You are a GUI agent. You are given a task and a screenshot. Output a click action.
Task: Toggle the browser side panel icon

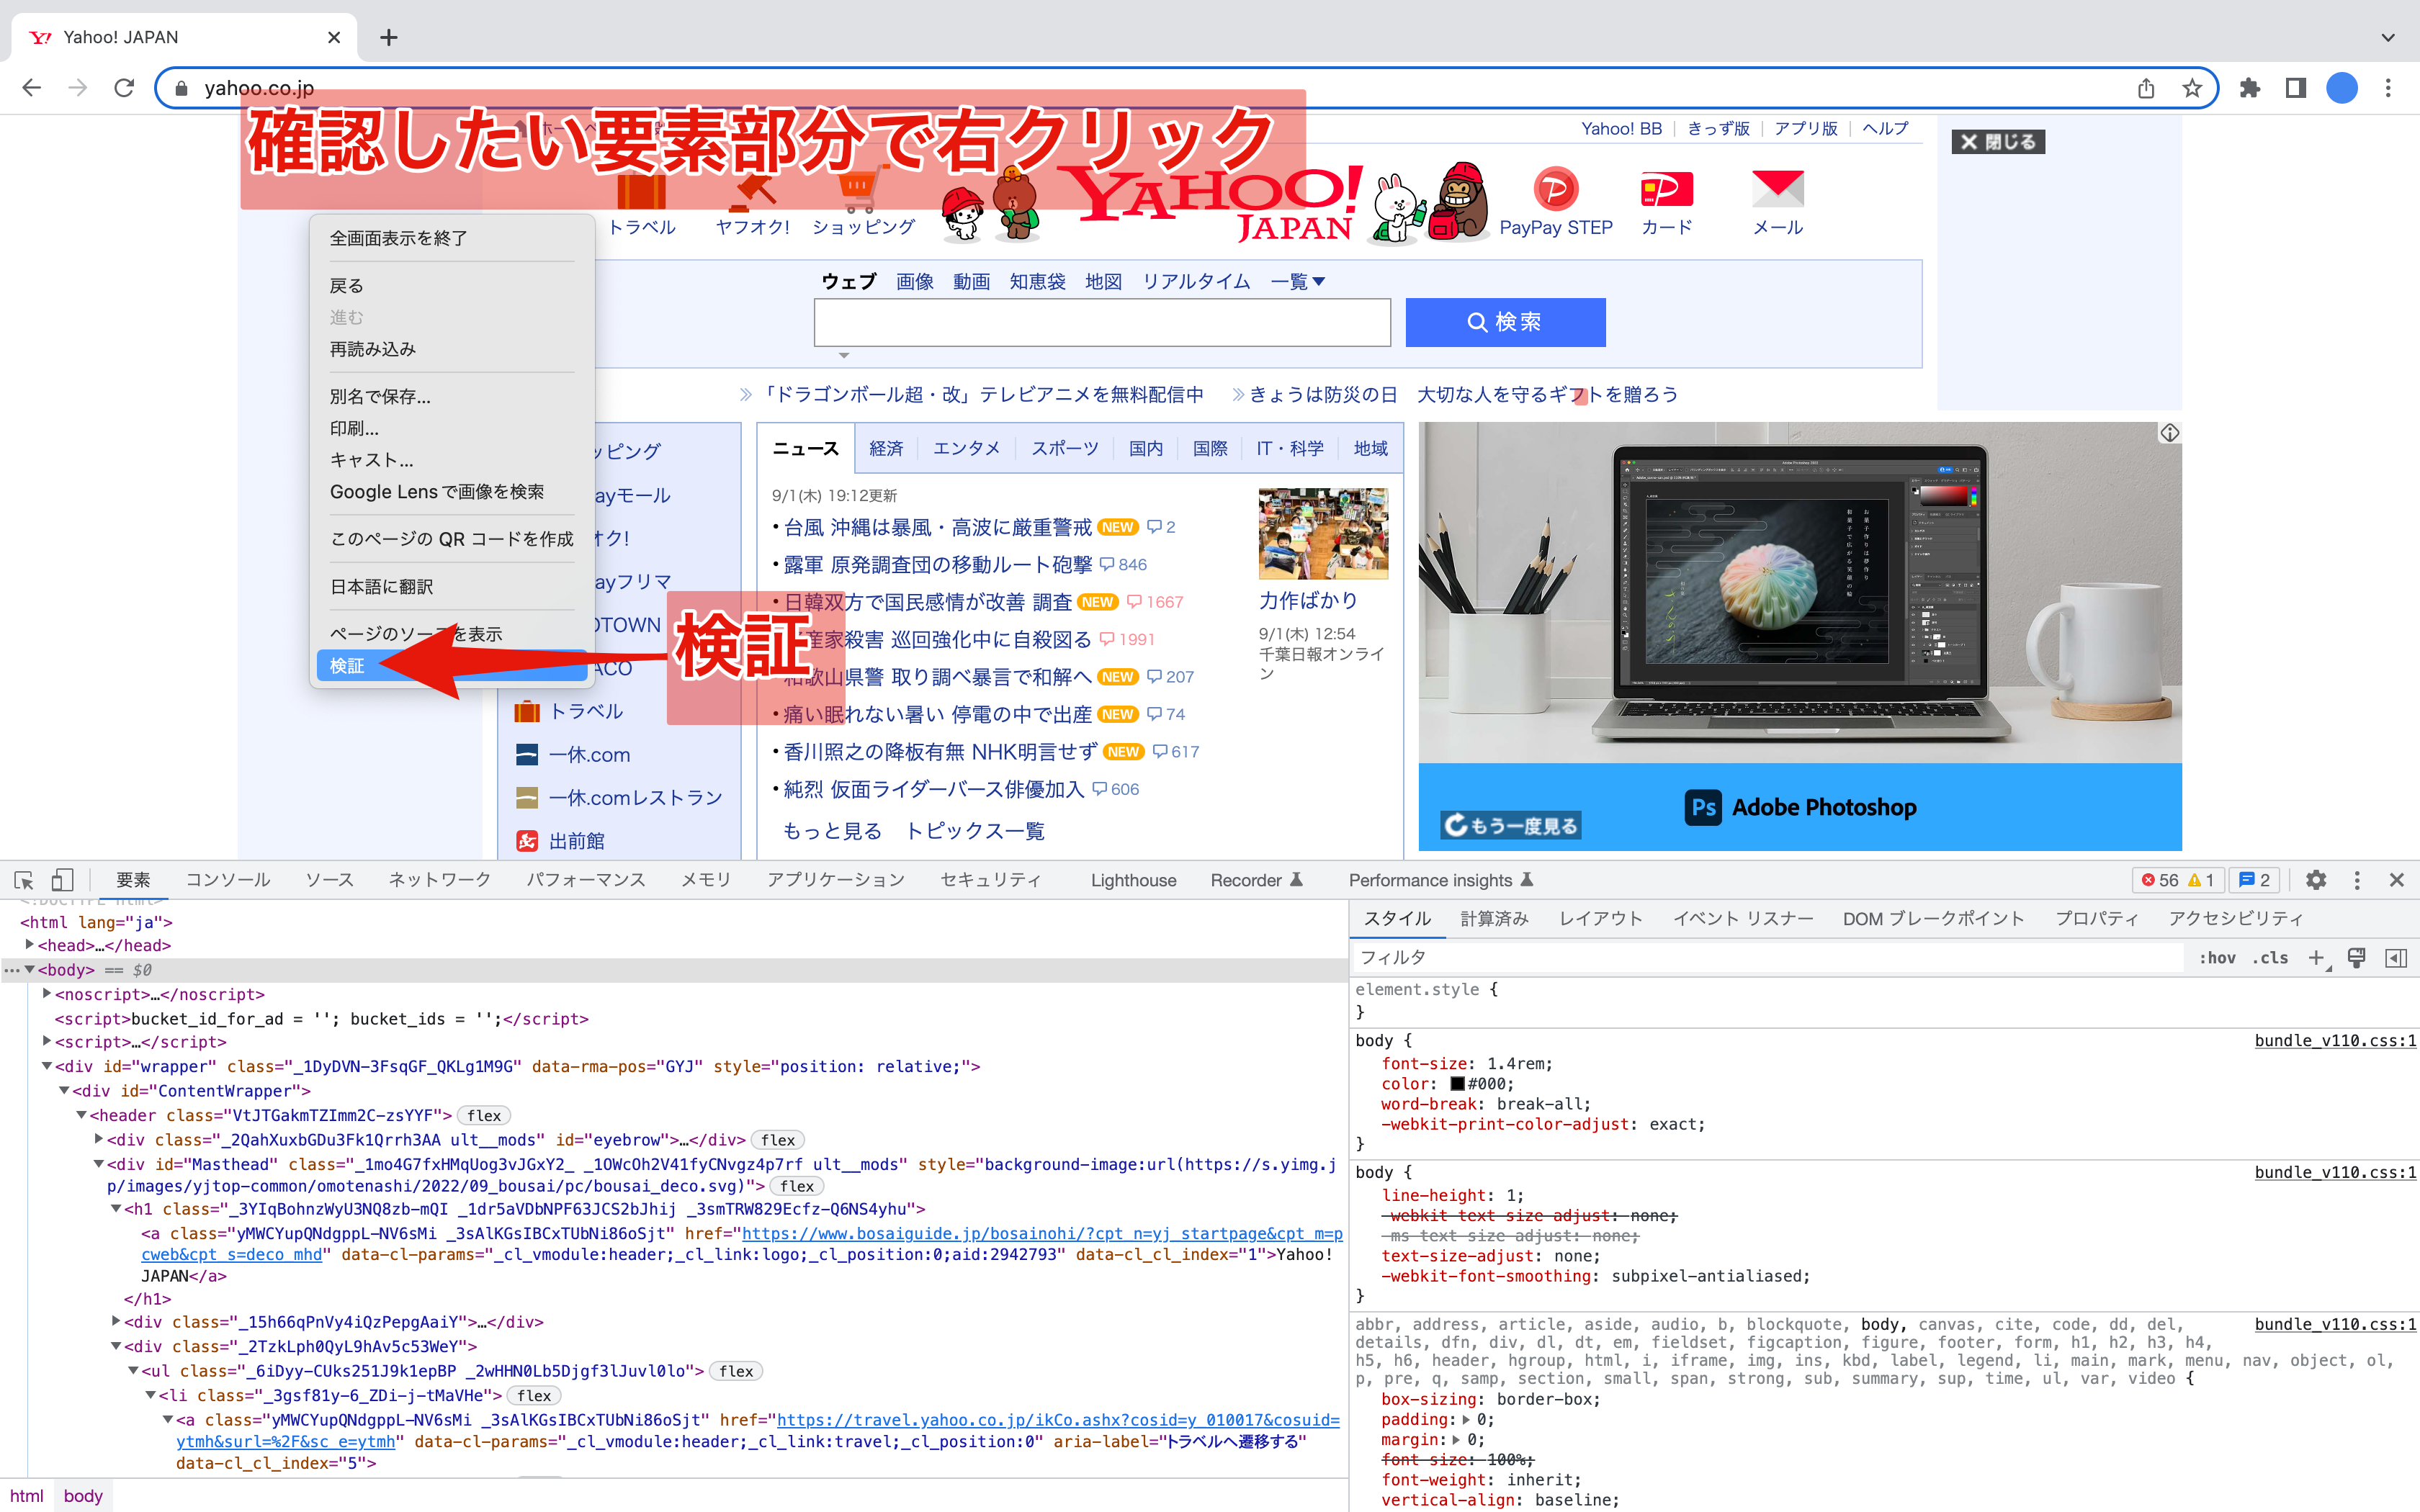(x=2296, y=88)
